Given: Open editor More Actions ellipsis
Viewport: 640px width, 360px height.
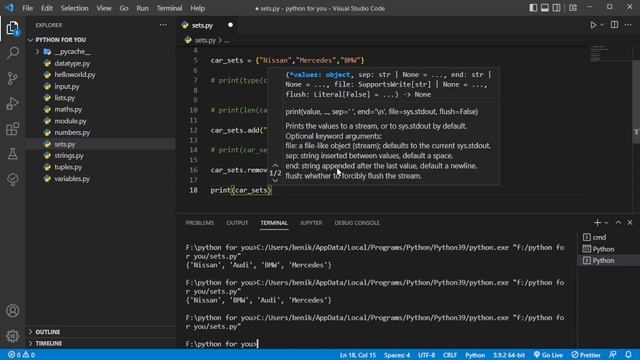Looking at the screenshot, I should [x=628, y=25].
